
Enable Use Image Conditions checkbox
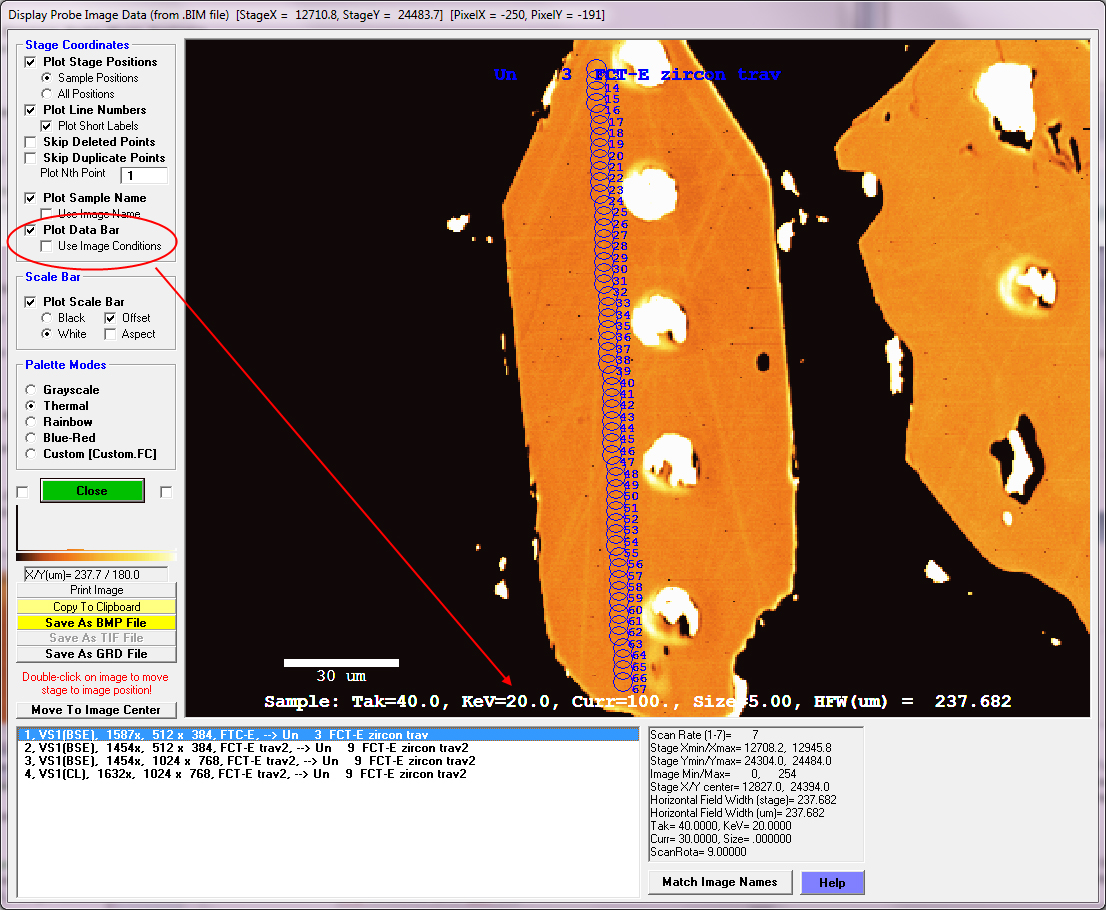(x=46, y=246)
